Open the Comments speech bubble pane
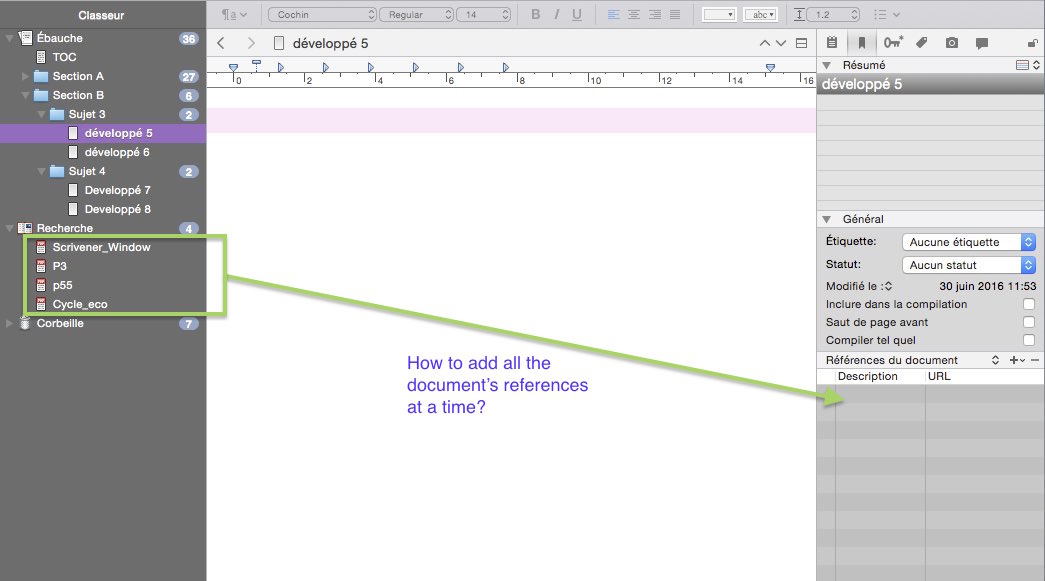The height and width of the screenshot is (581, 1045). click(x=982, y=43)
